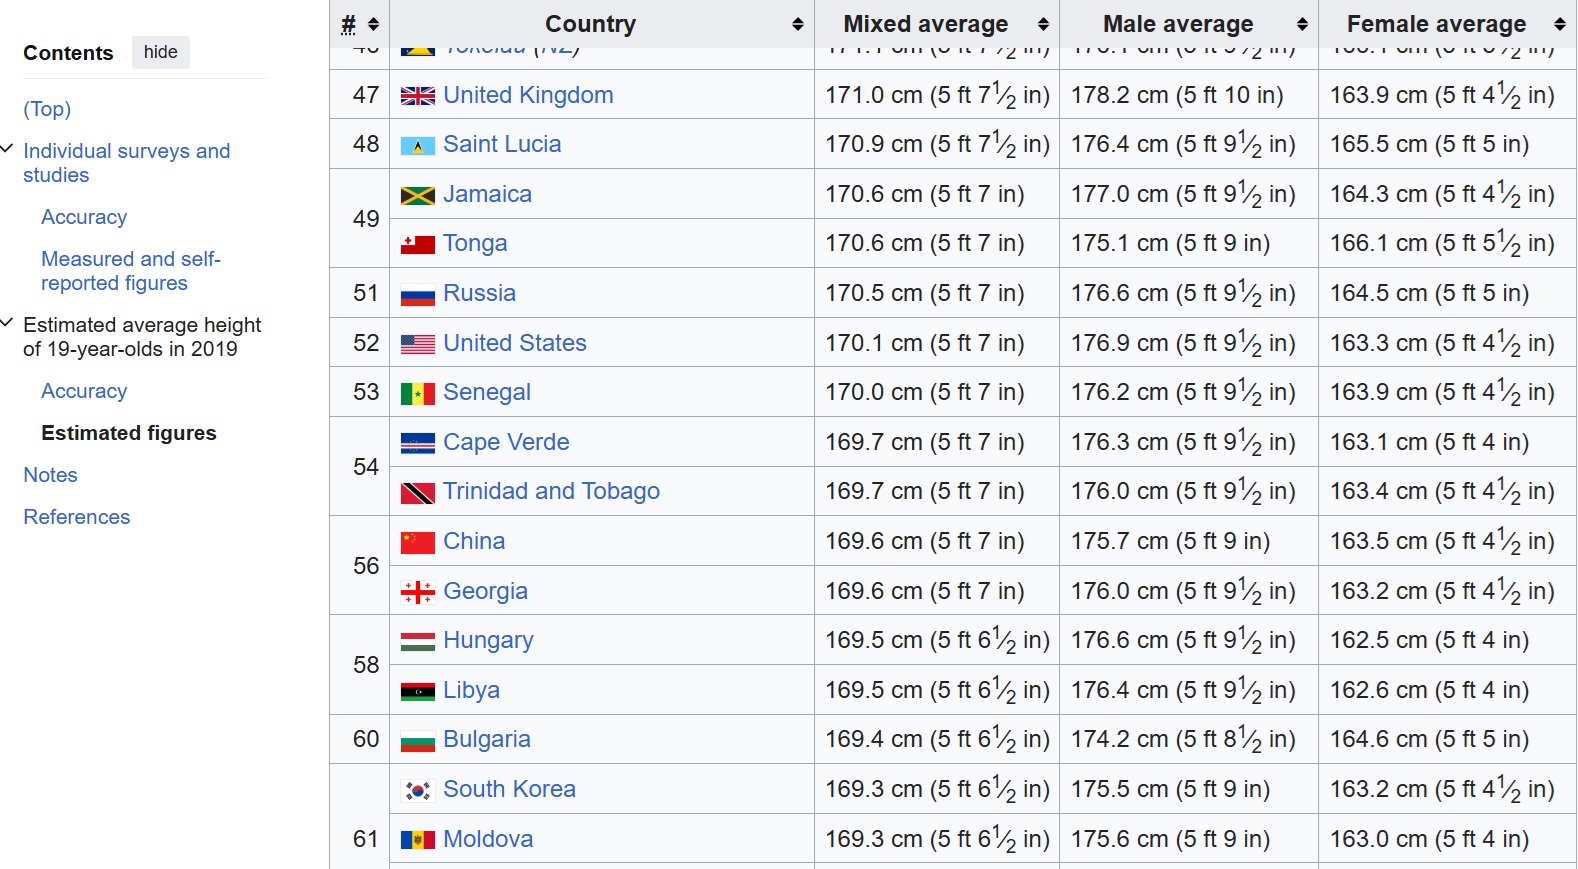Sort table by Country column arrows
Image resolution: width=1578 pixels, height=869 pixels.
point(797,24)
